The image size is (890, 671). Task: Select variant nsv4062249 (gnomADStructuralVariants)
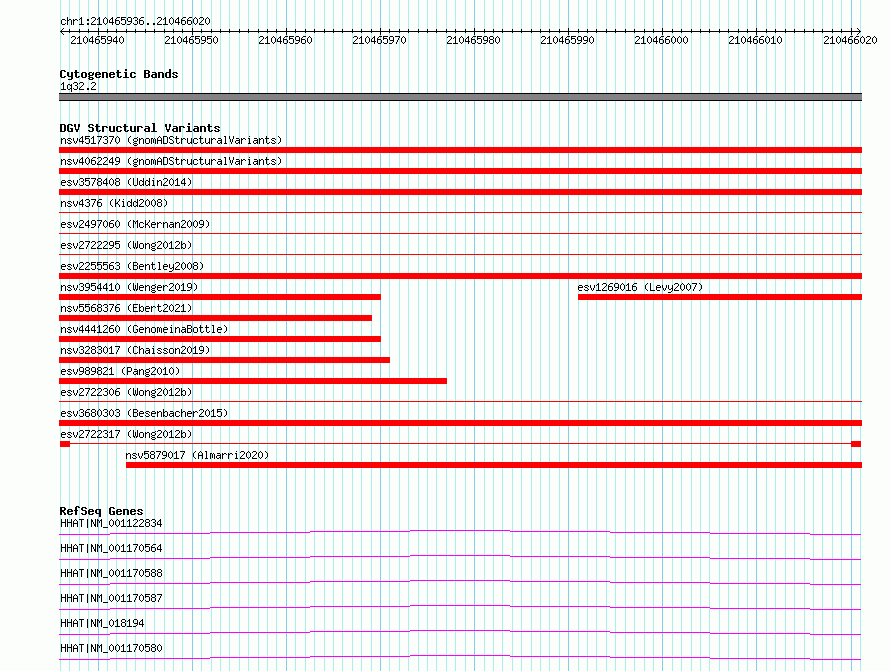pyautogui.click(x=171, y=161)
